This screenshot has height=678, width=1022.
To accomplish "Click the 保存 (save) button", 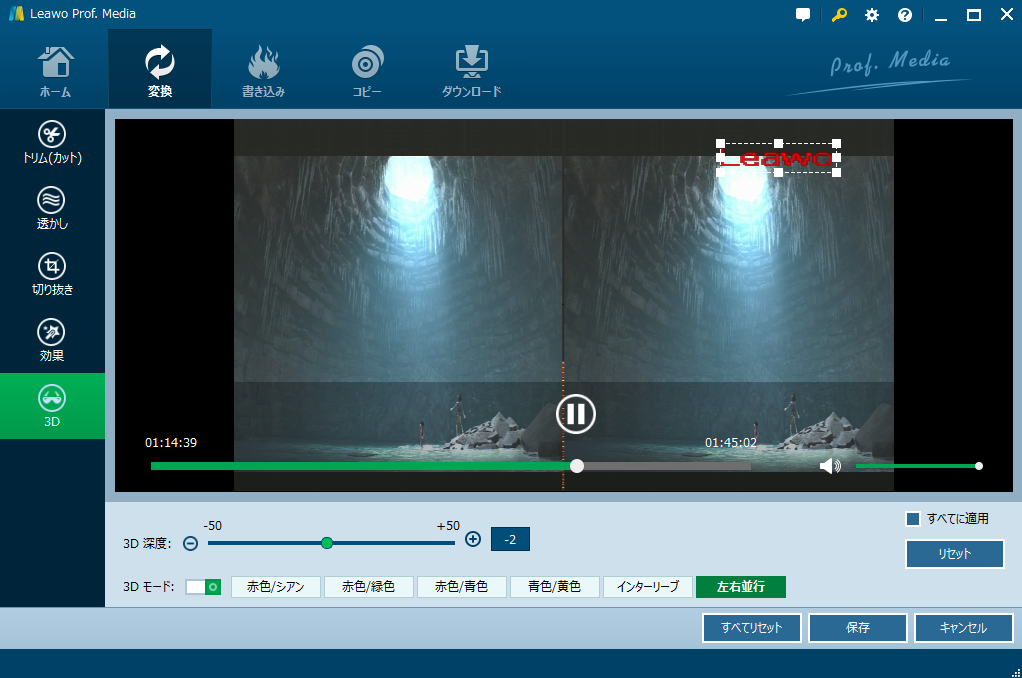I will point(857,628).
